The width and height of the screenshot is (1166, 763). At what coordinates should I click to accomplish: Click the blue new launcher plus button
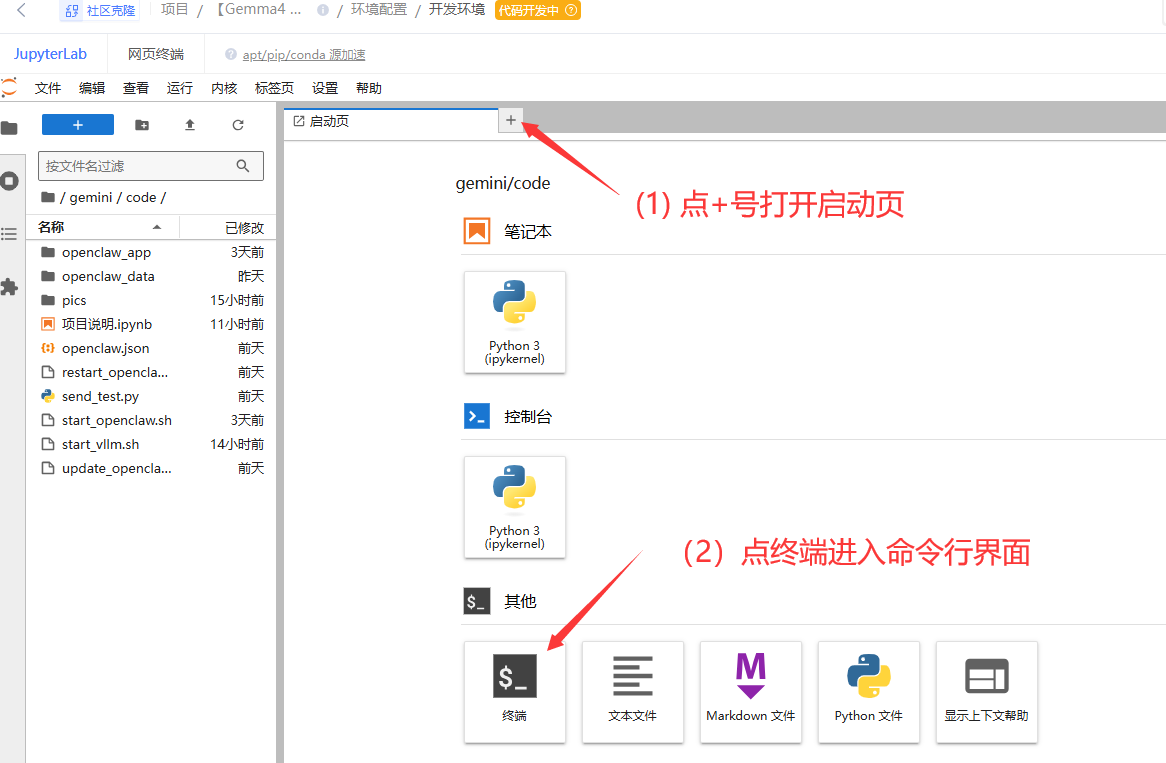(78, 125)
